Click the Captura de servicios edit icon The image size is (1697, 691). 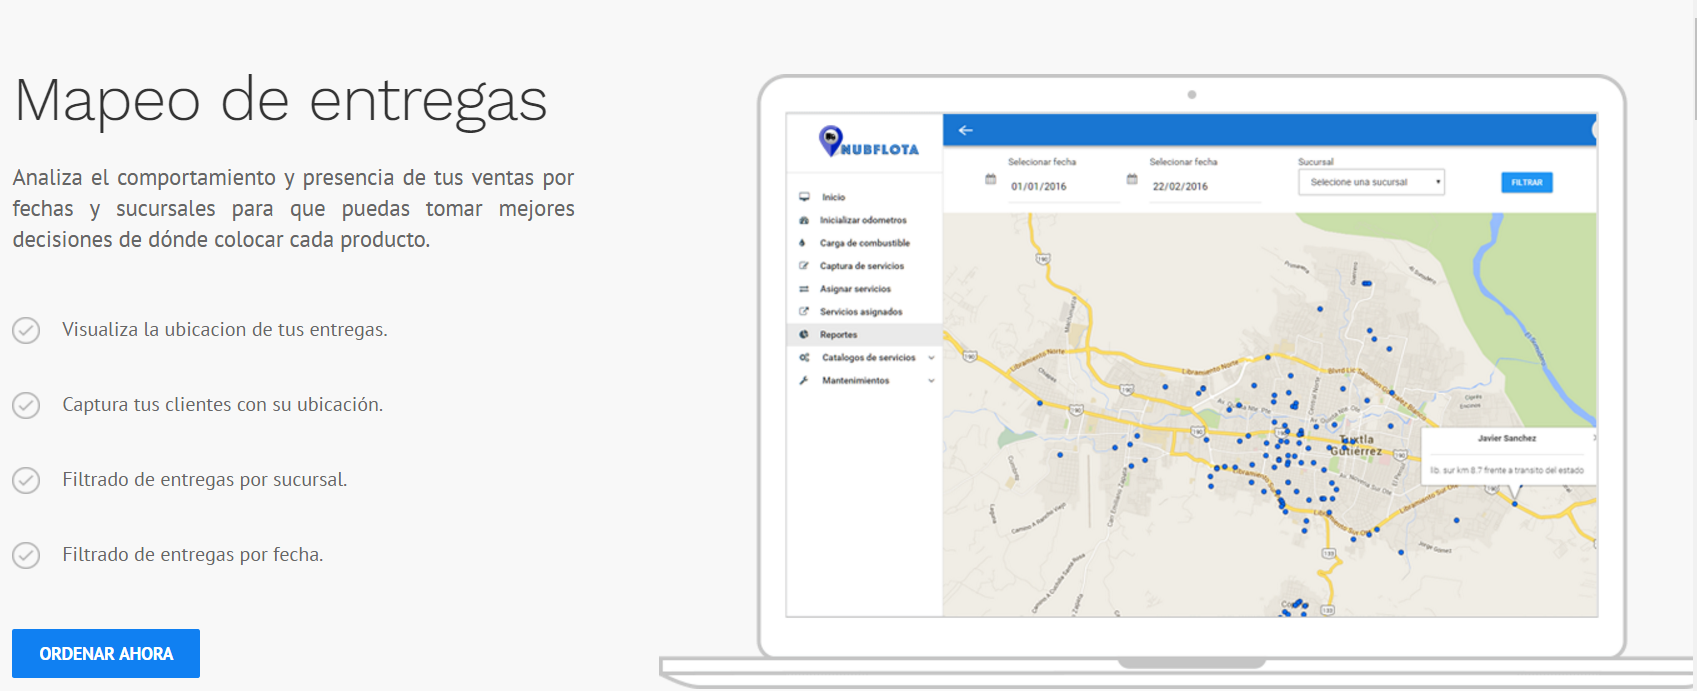pos(804,266)
